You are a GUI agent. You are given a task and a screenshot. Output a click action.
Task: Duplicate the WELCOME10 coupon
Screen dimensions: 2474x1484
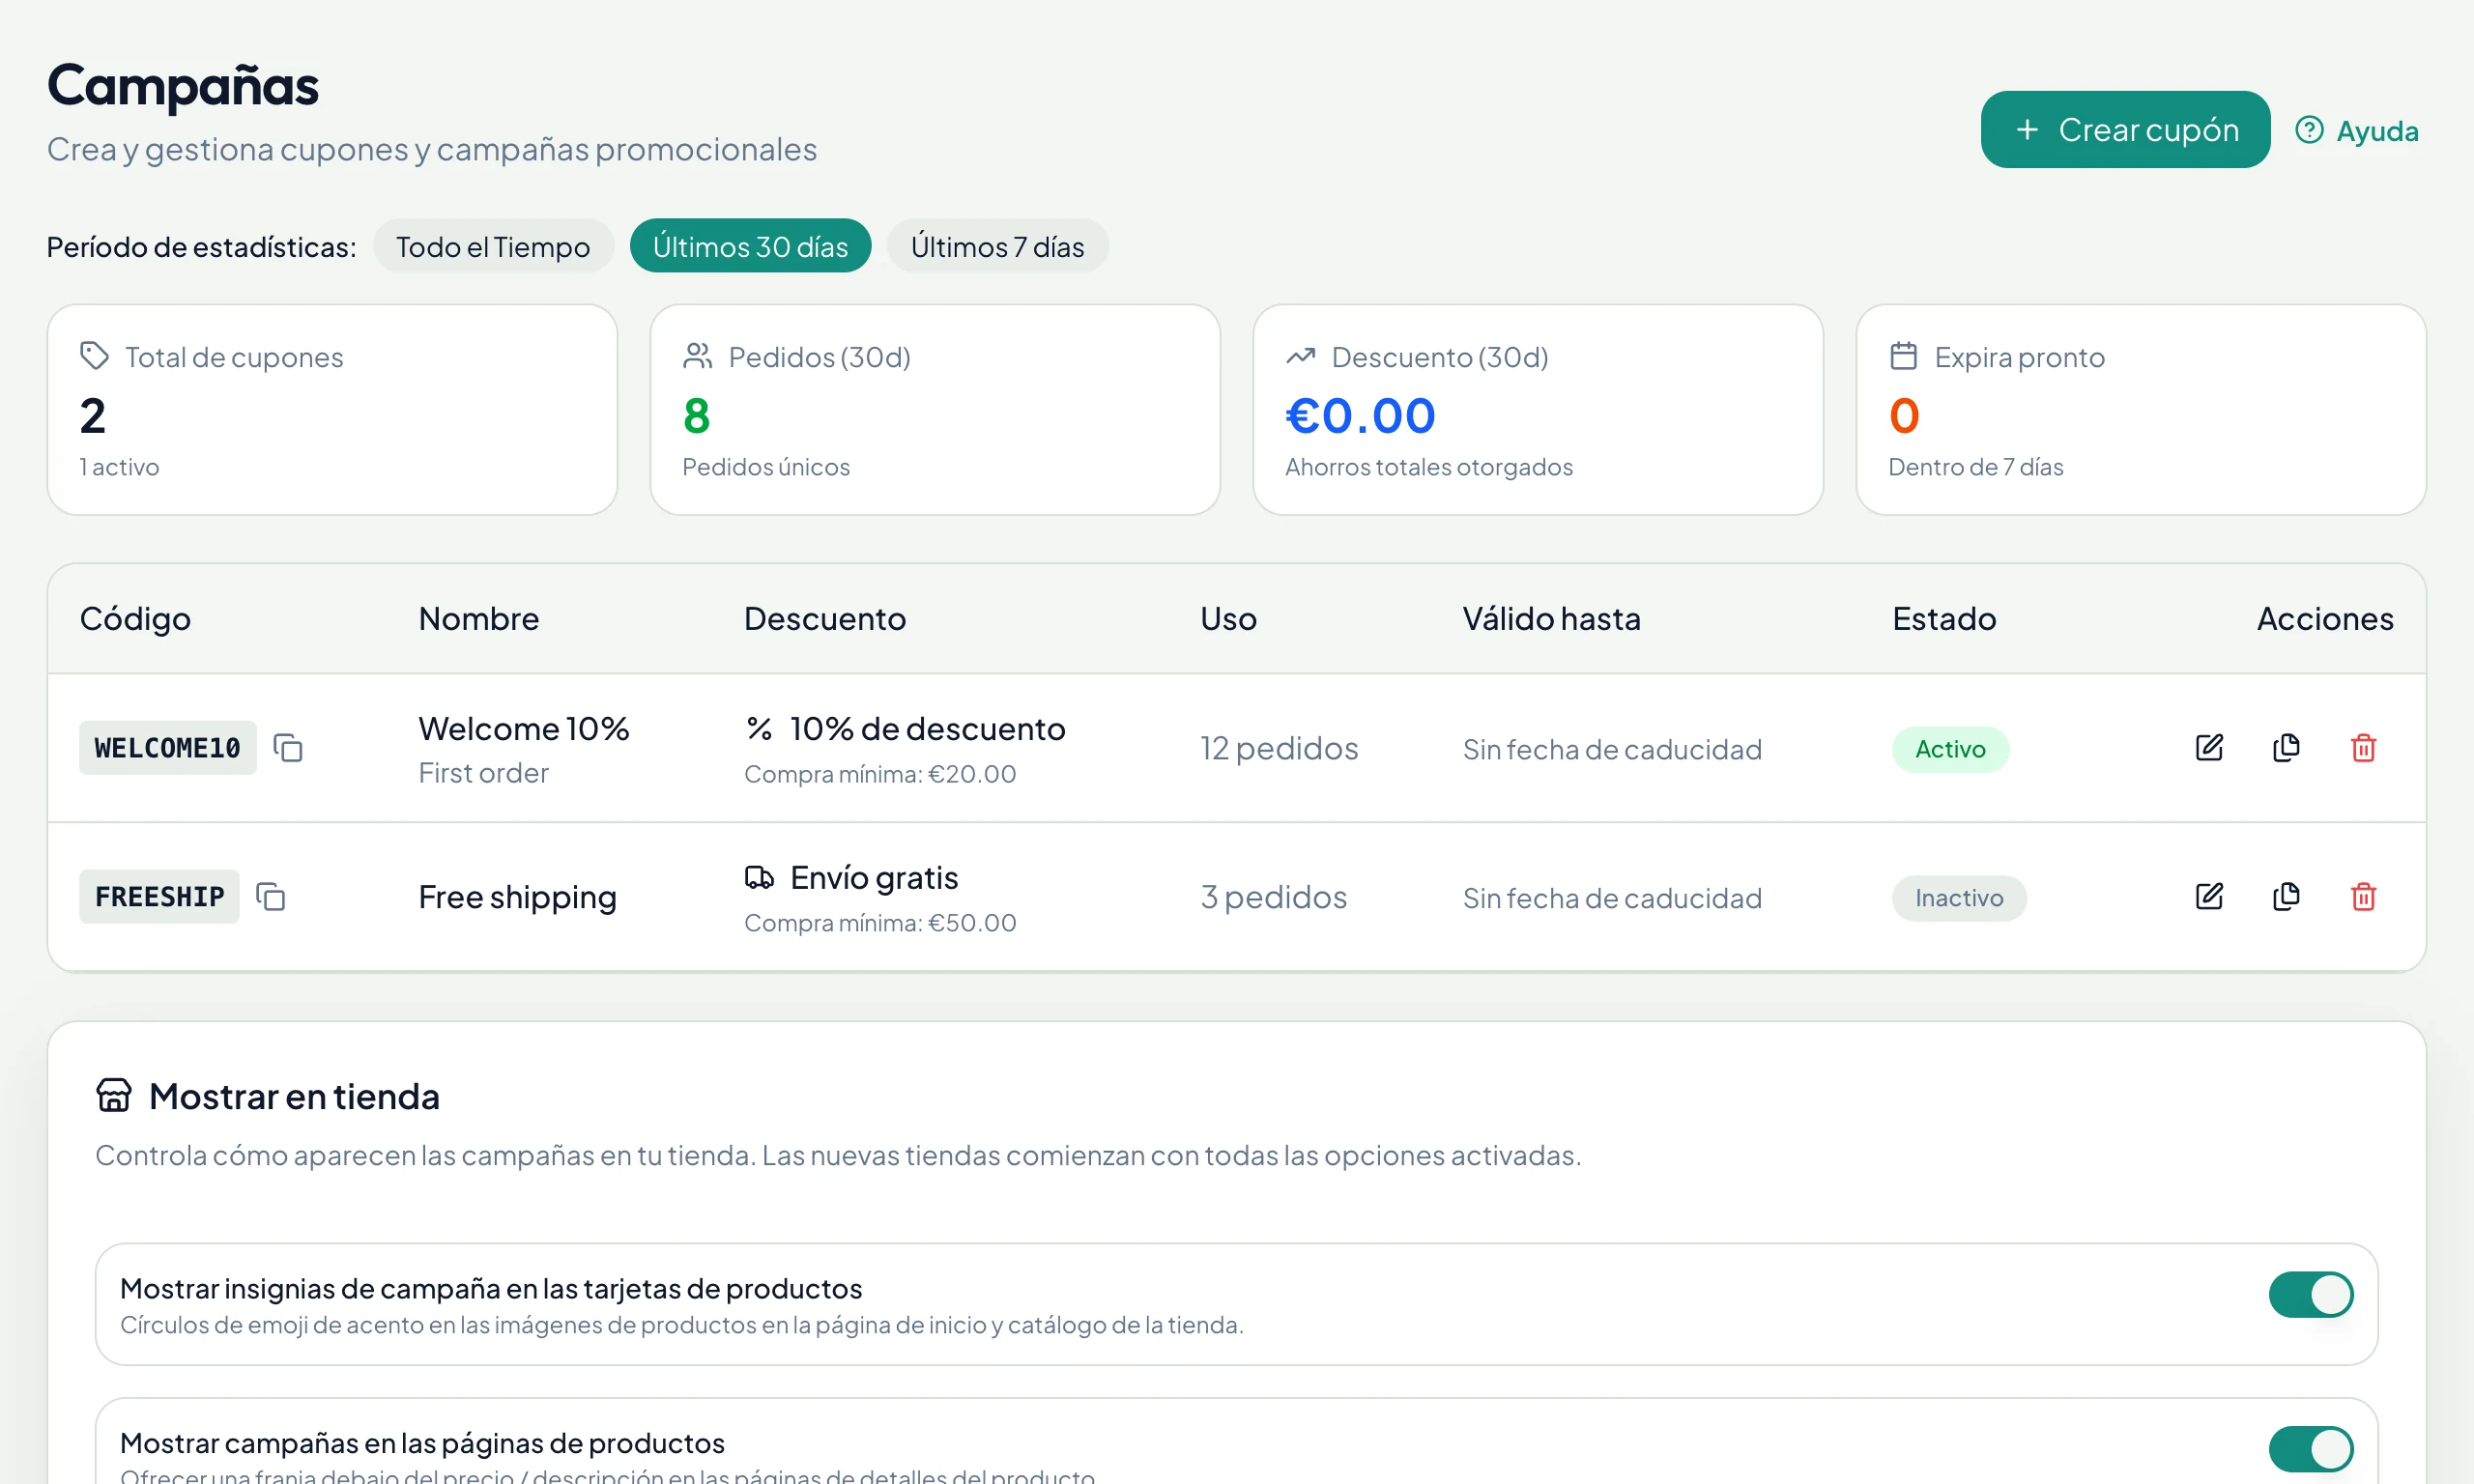(2286, 748)
